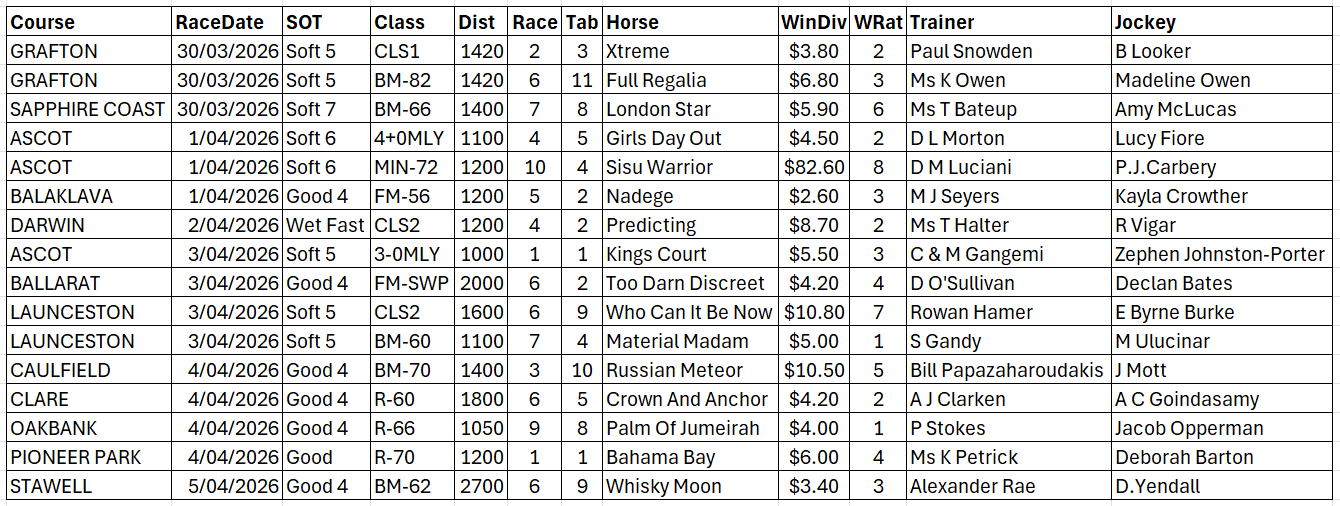Click the 5/04/2026 race date cell
1340x506 pixels.
[228, 486]
